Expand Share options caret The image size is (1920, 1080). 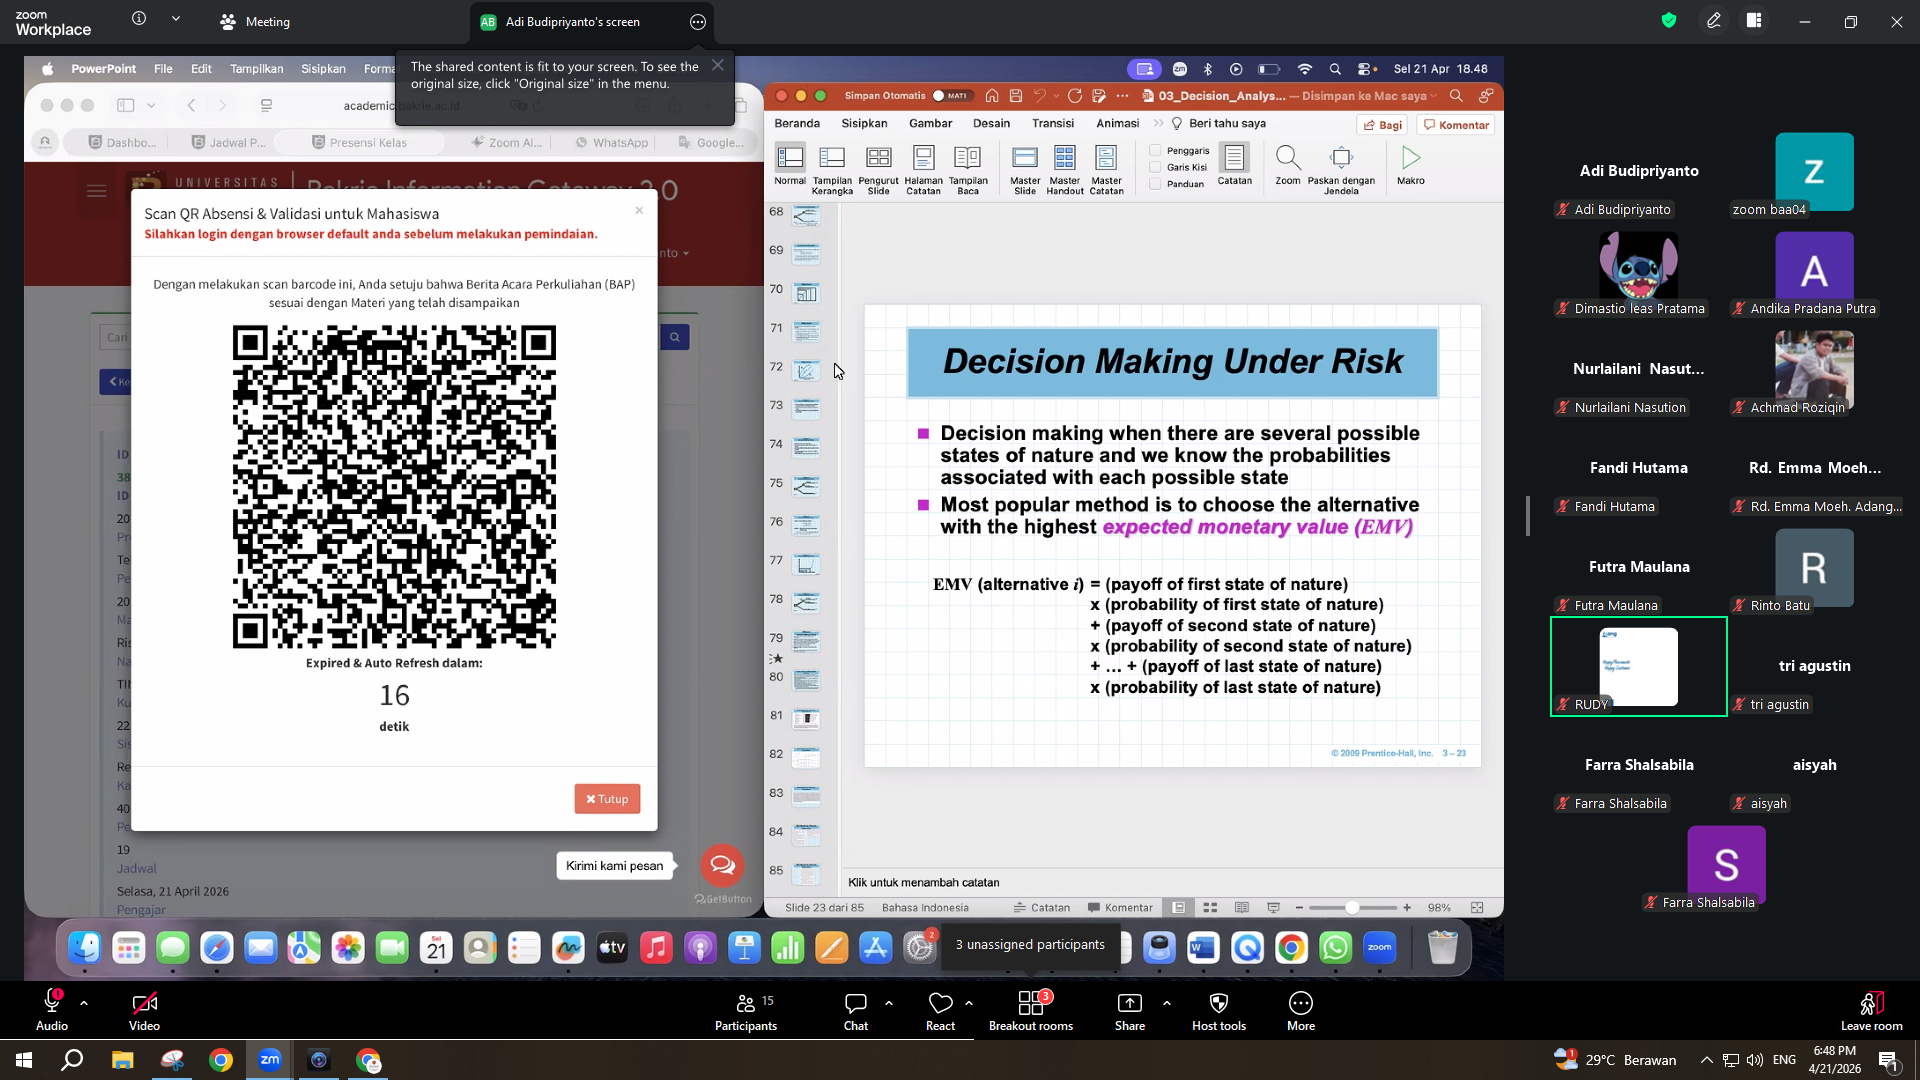[1167, 1002]
